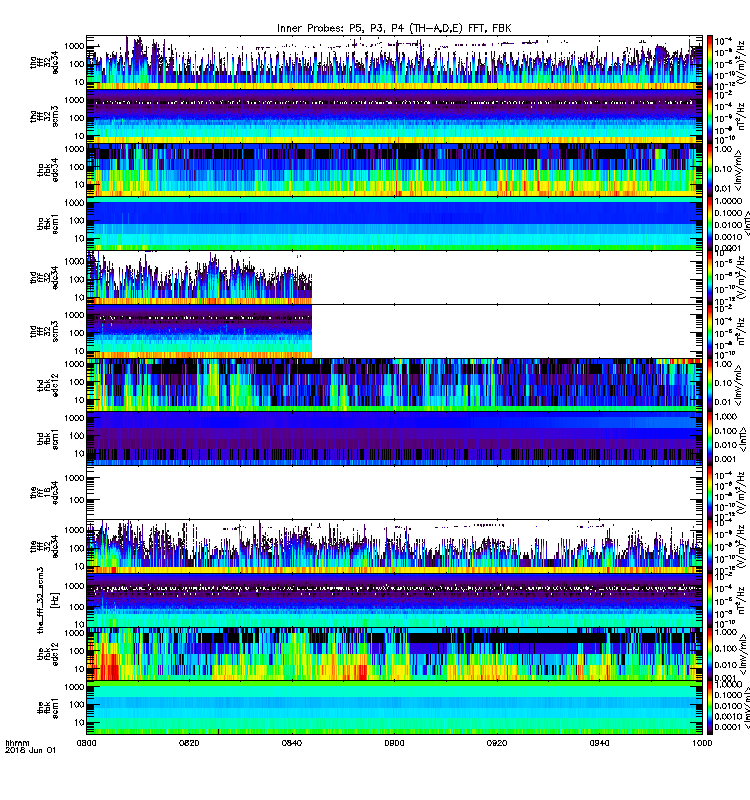Click the '1000' y-axis tick of tha fbk scm1 panel

tap(74, 203)
